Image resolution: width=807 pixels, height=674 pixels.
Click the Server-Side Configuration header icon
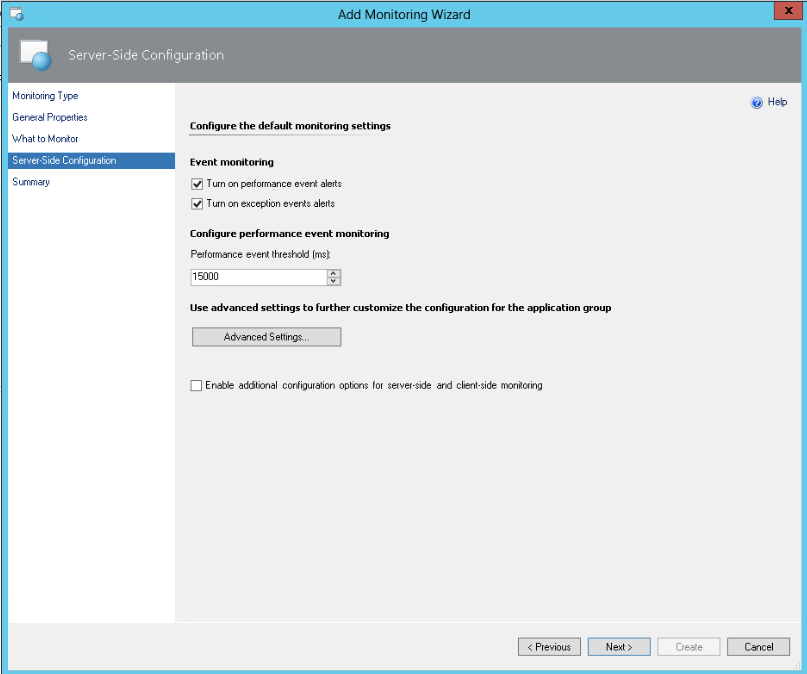pos(35,55)
